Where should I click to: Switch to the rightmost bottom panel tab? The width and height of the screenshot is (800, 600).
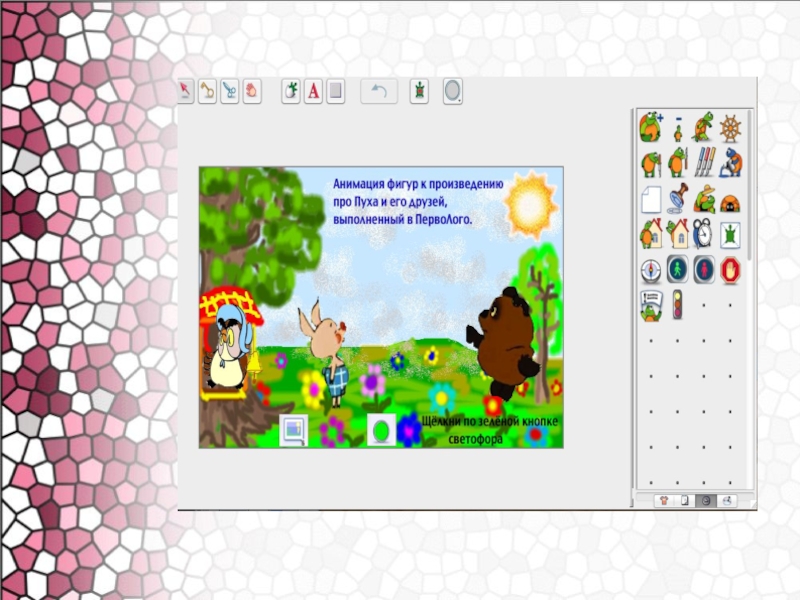point(727,501)
